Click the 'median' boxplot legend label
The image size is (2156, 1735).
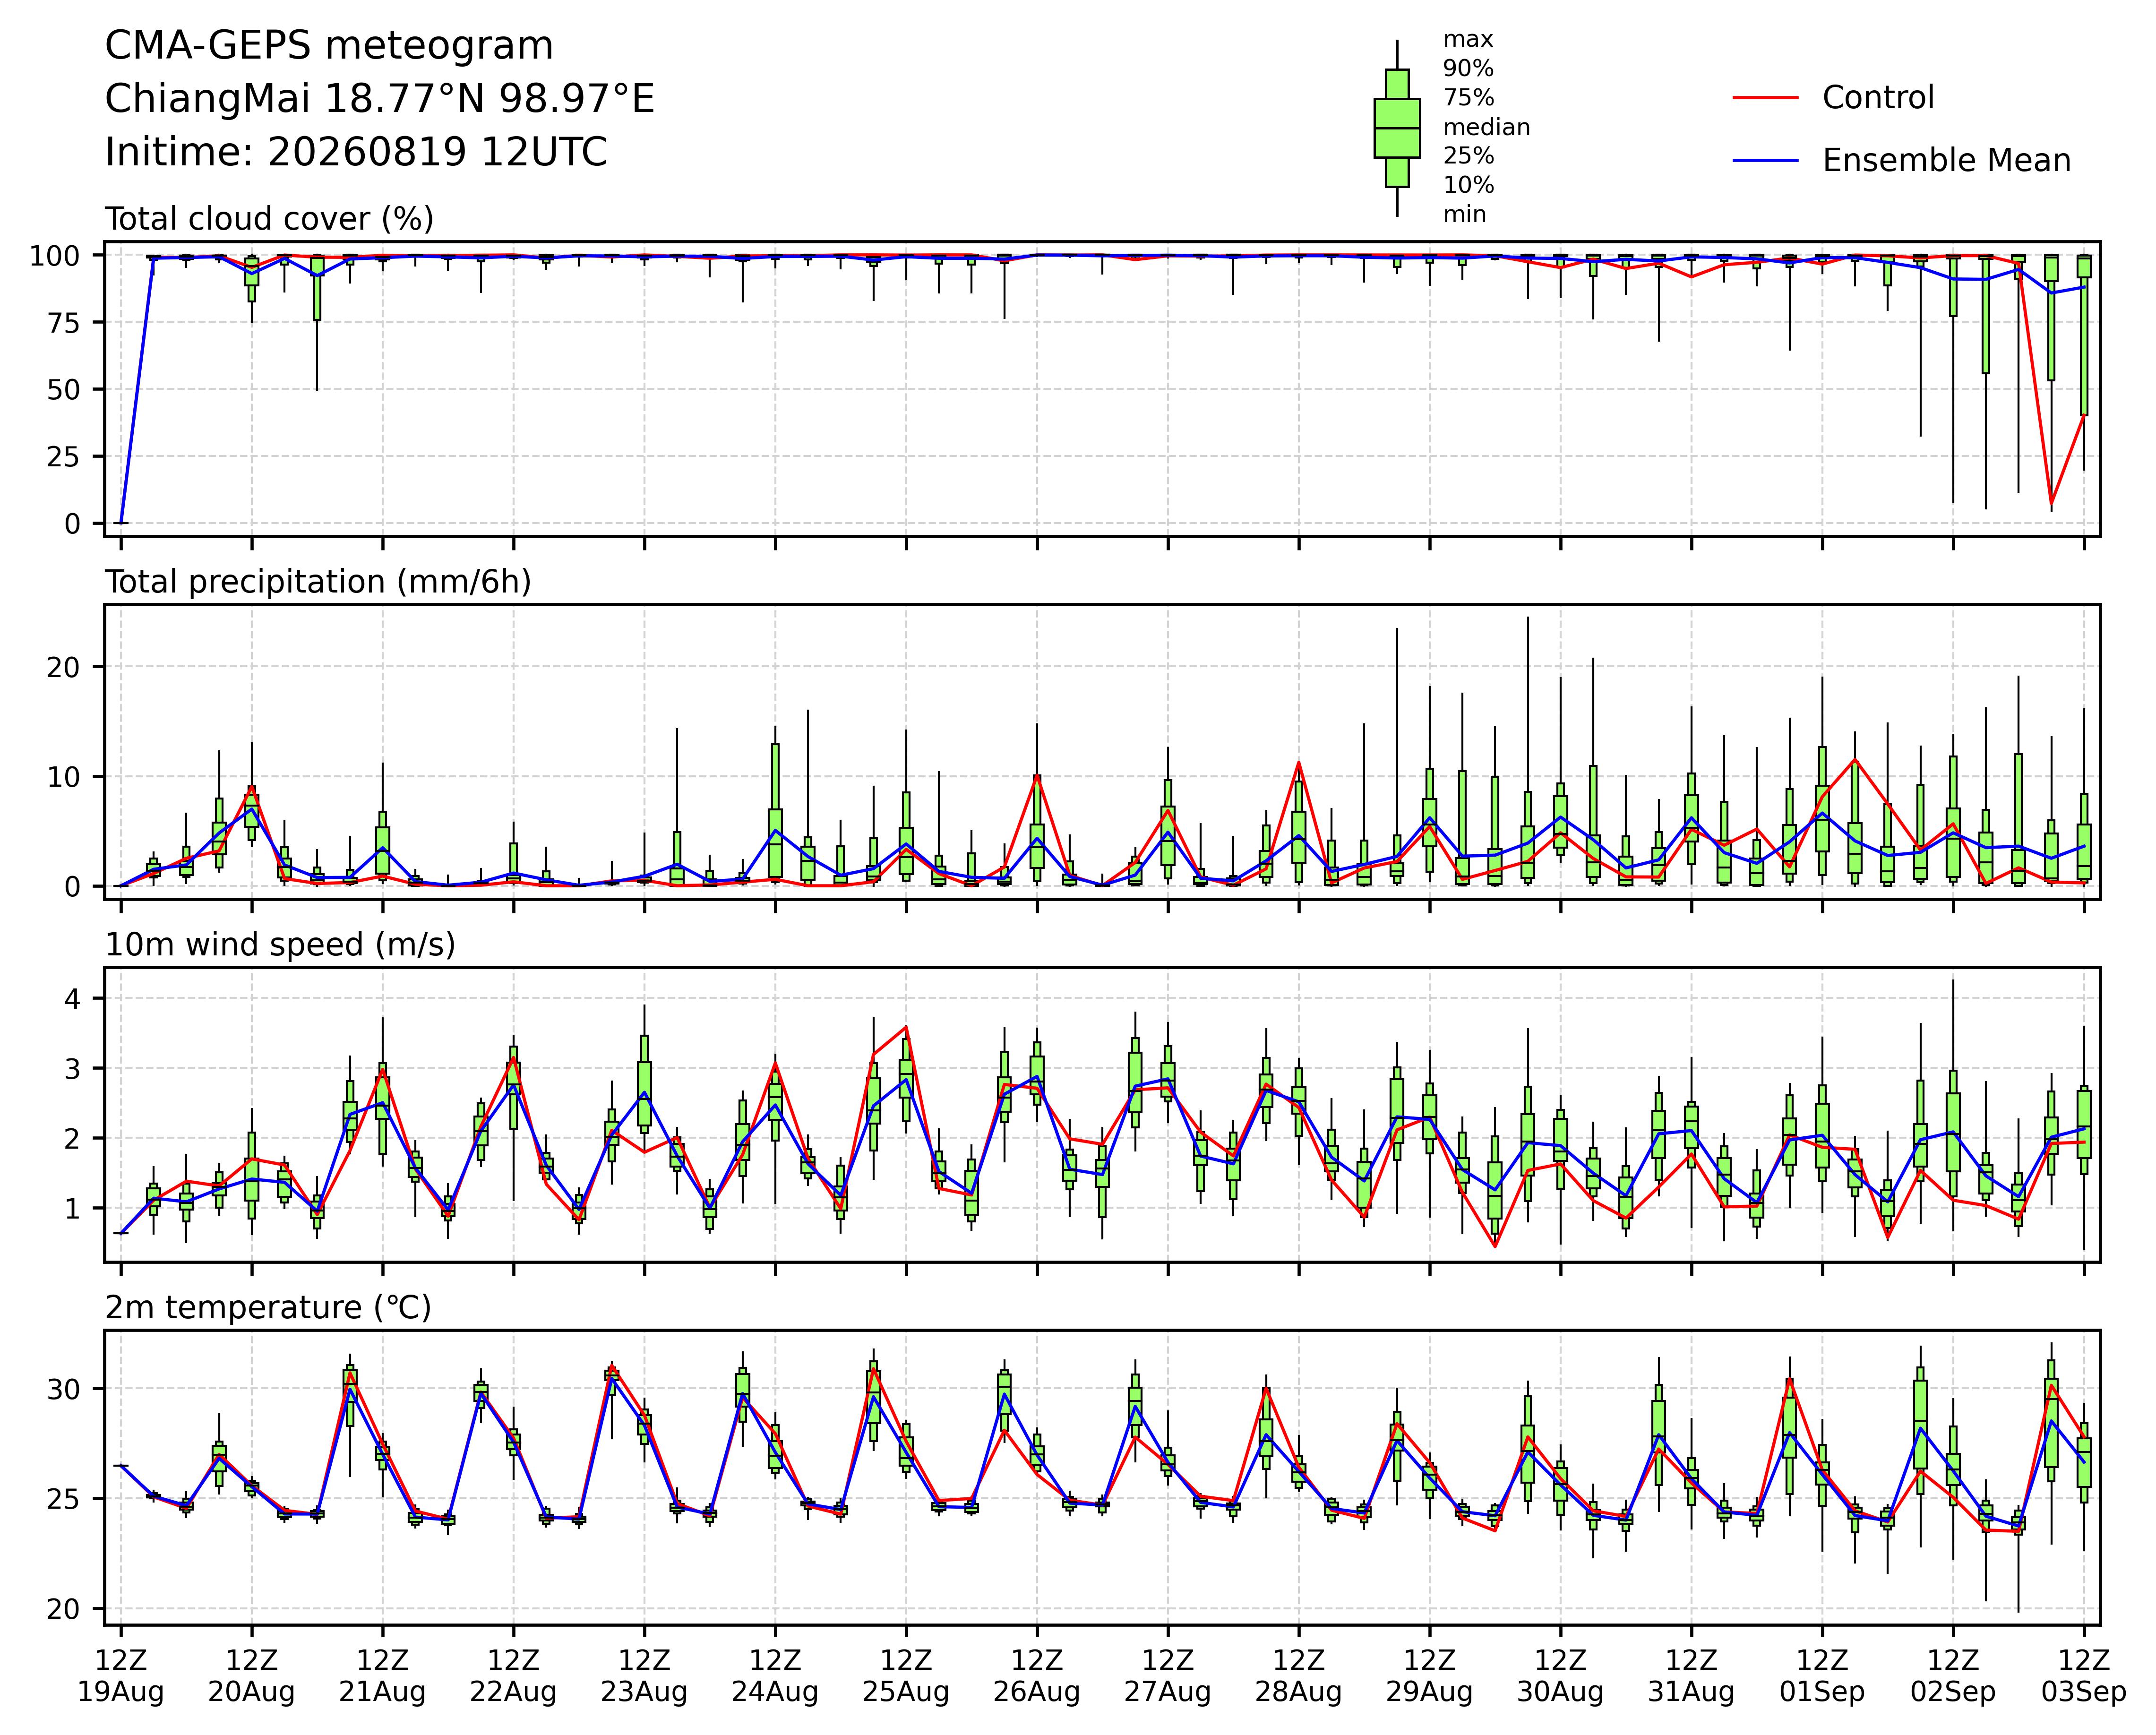[x=1486, y=127]
